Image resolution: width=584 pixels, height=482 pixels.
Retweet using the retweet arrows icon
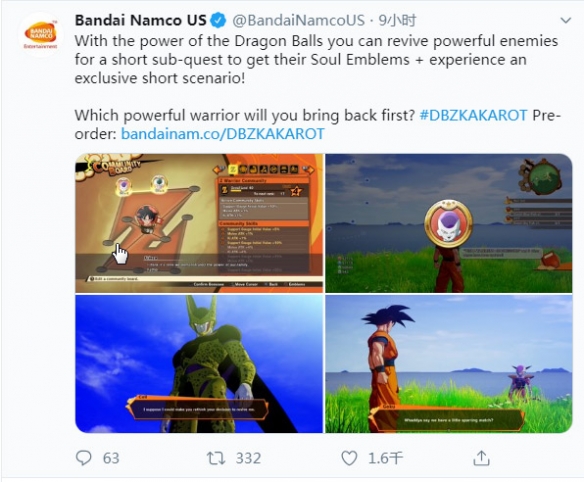(x=216, y=458)
